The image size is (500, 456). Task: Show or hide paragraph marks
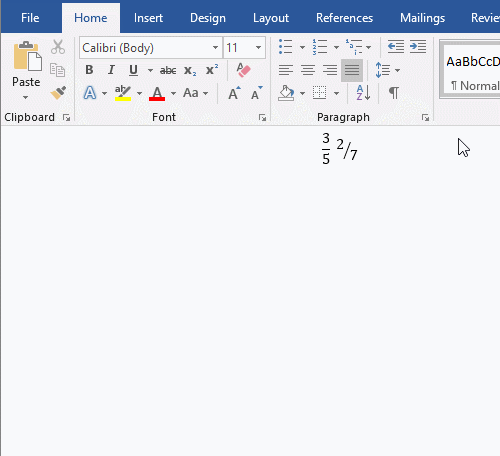[394, 93]
